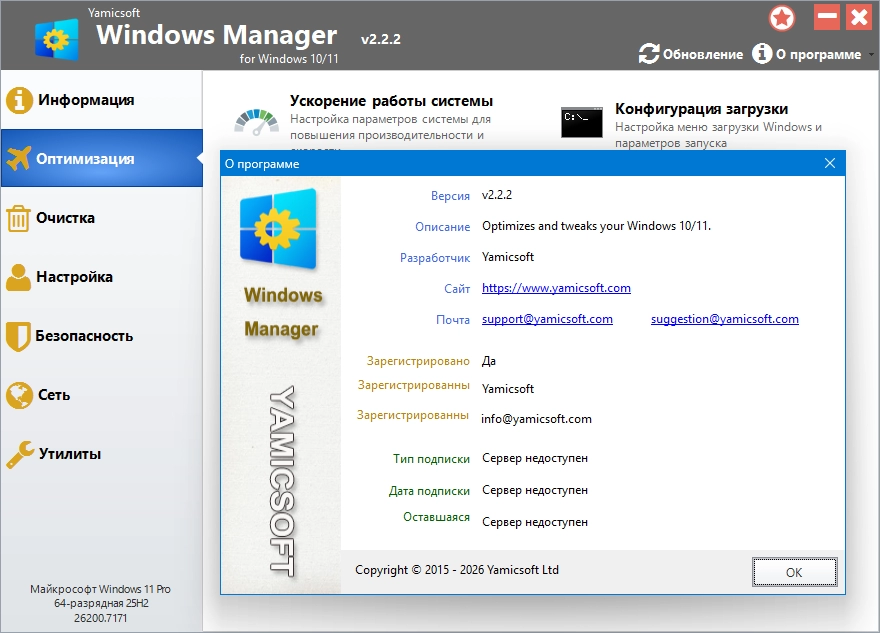Open the Очистка trash bin icon
This screenshot has width=880, height=633.
click(18, 218)
